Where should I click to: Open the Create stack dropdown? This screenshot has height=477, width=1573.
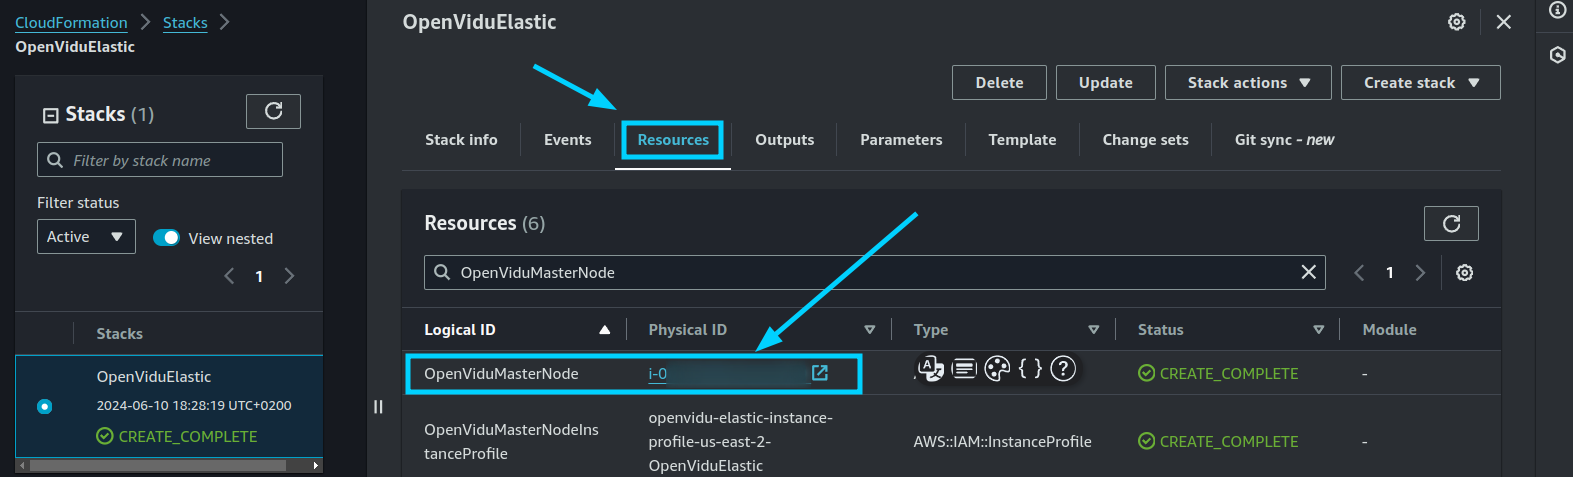(1420, 83)
